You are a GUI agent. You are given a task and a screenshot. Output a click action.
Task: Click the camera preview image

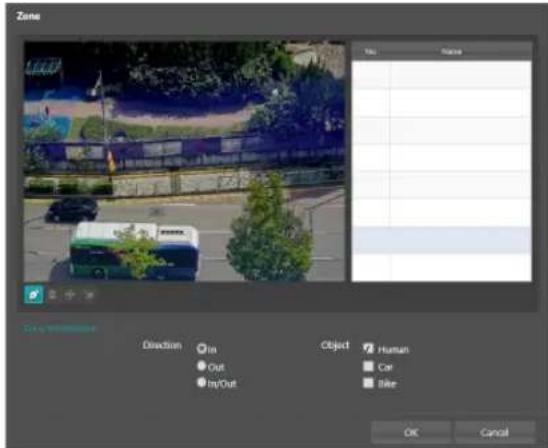(185, 161)
